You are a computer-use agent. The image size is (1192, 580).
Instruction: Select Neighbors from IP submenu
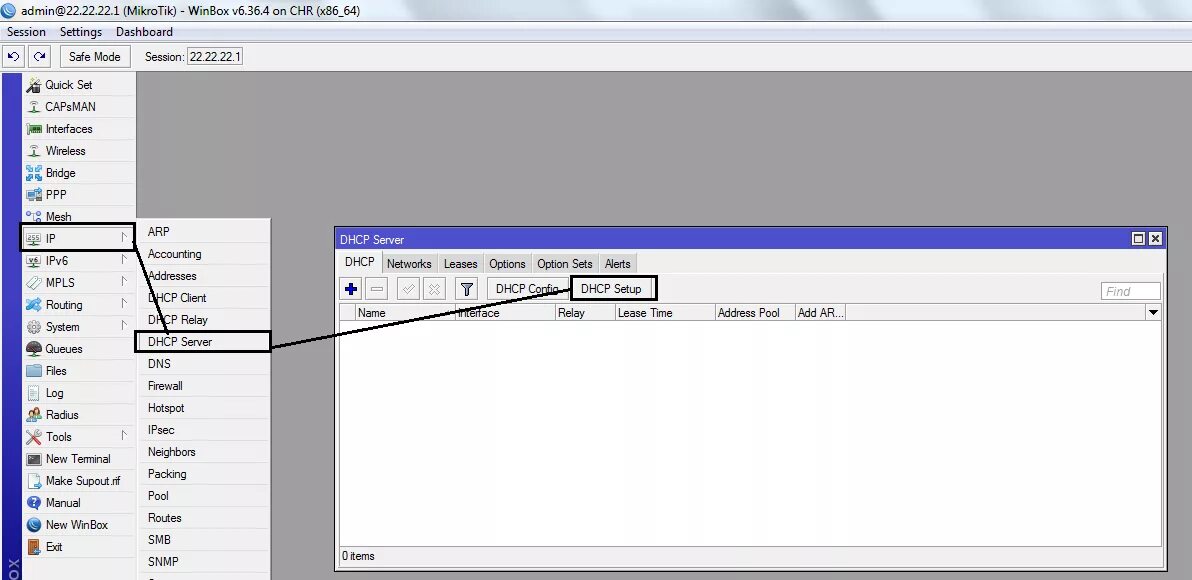(171, 452)
